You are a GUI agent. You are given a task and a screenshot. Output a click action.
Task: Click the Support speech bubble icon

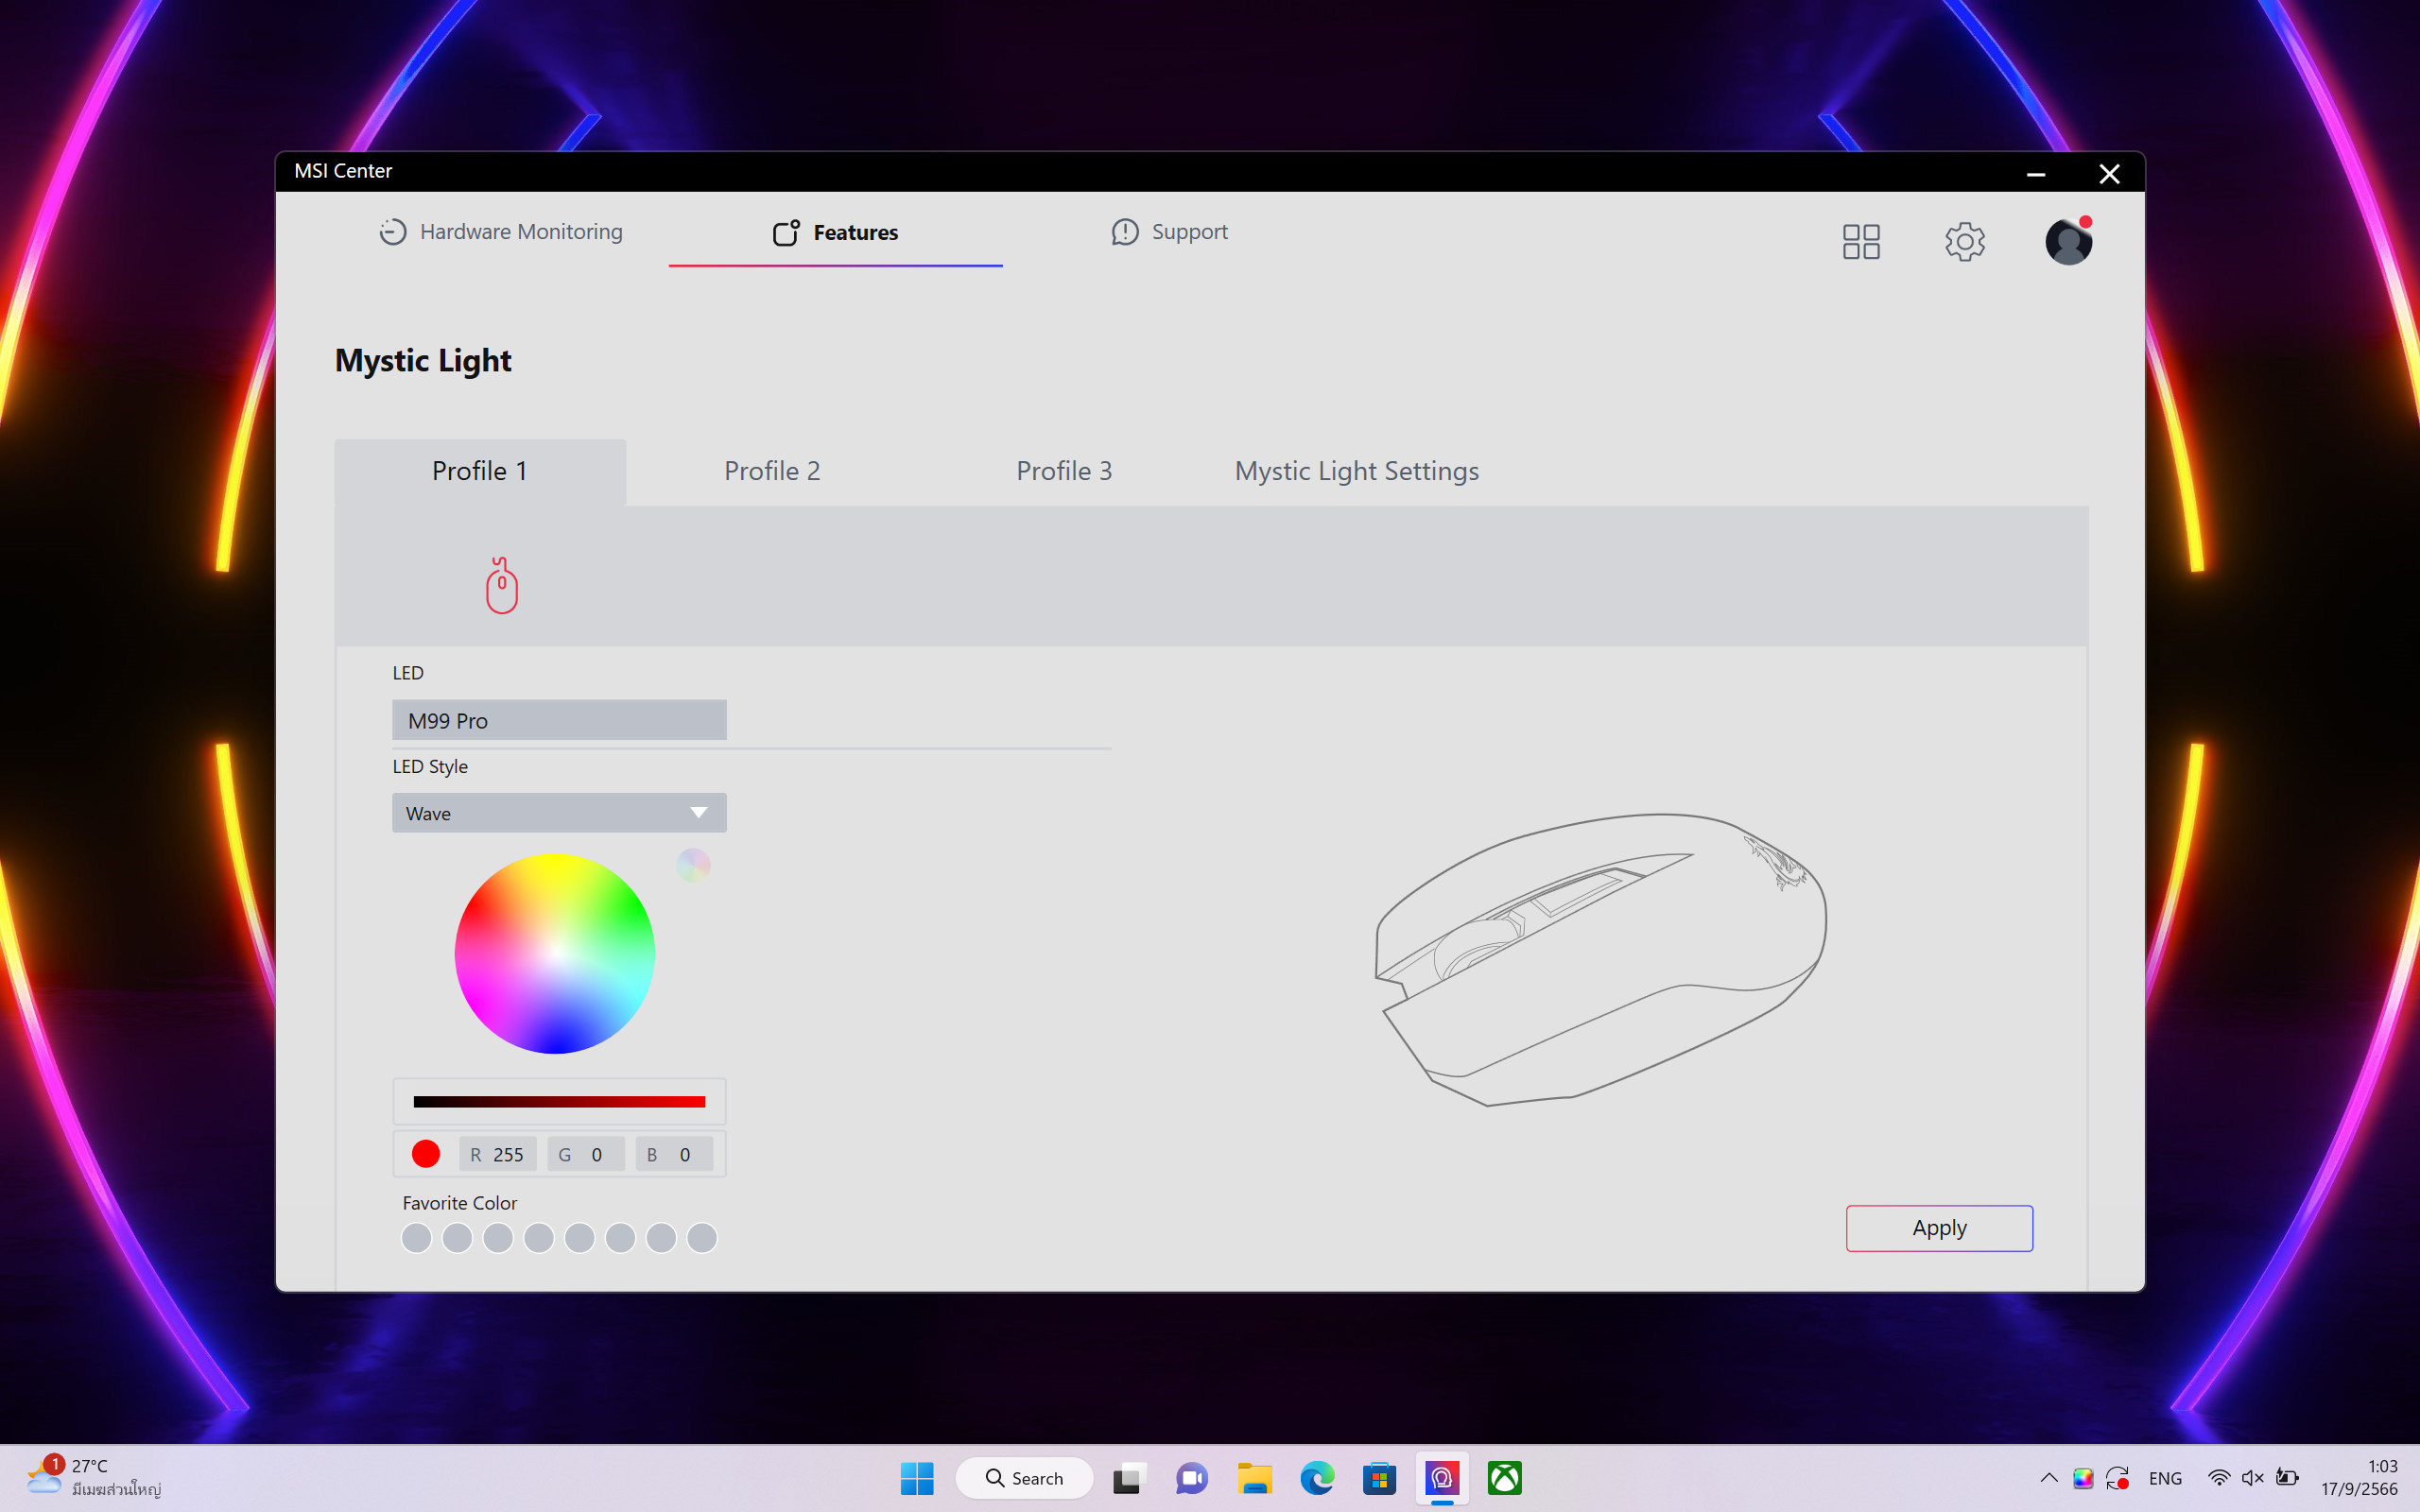[1124, 232]
